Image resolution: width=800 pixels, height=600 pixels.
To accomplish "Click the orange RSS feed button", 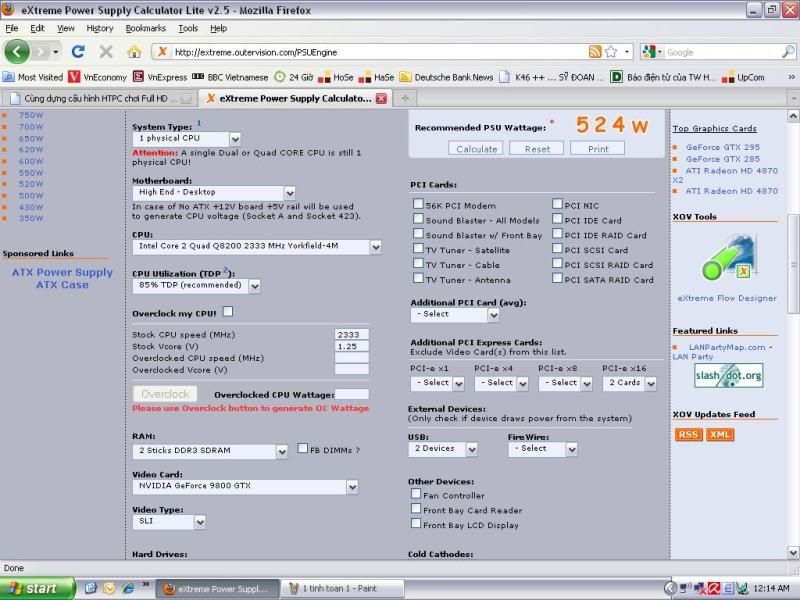I will pyautogui.click(x=687, y=434).
